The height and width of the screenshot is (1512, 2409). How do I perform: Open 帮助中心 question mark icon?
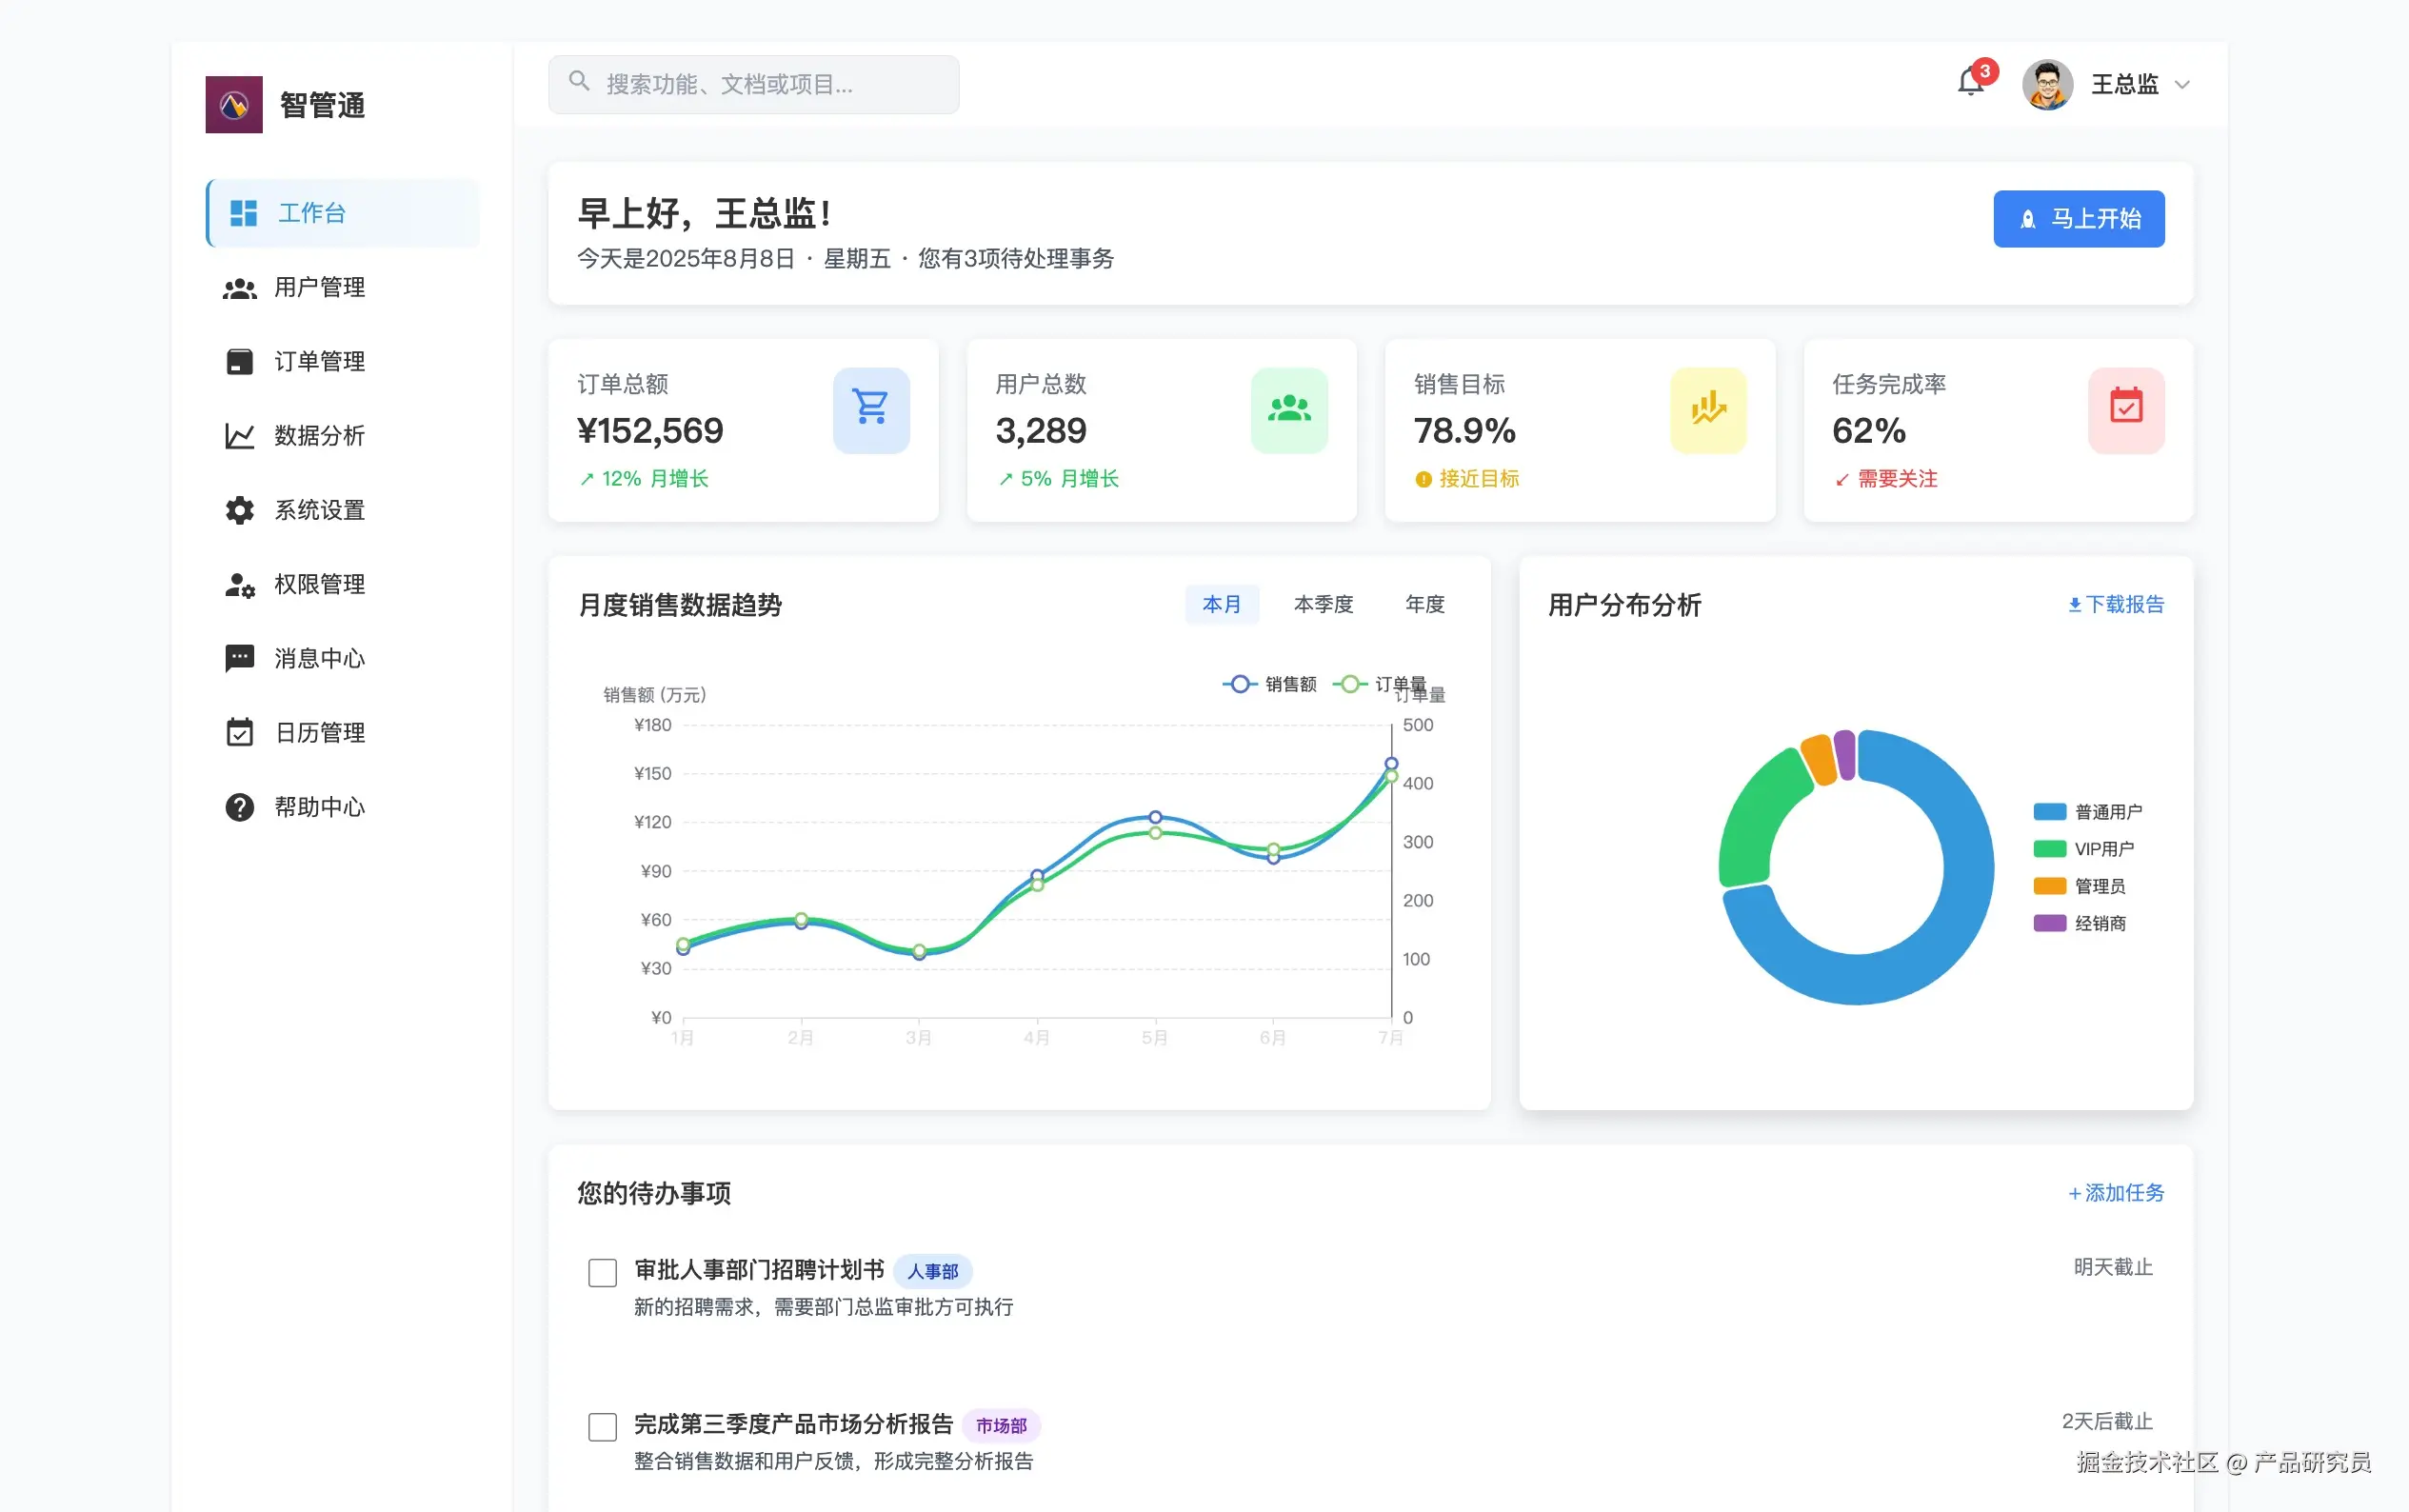pos(239,807)
